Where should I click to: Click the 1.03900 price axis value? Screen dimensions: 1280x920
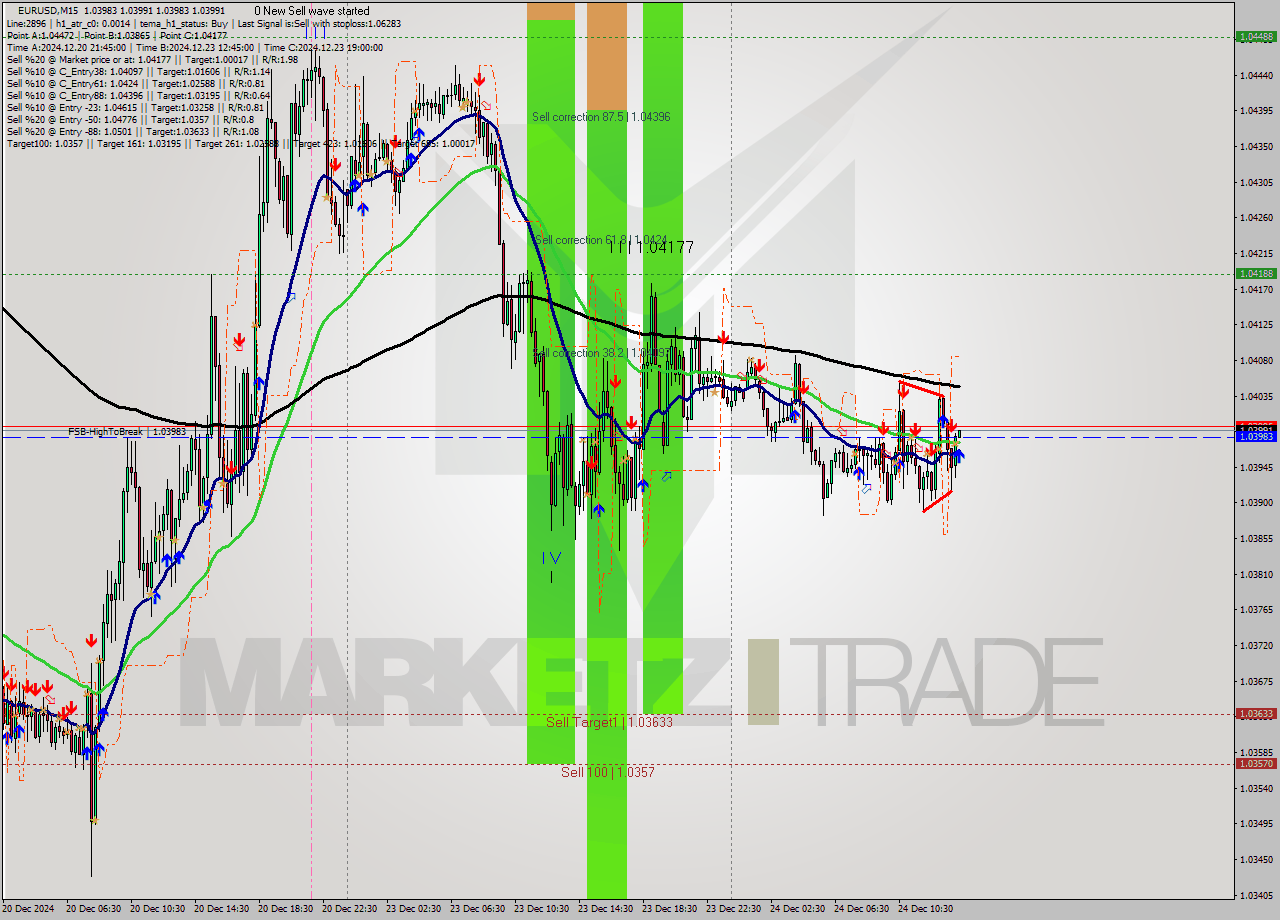(x=1256, y=502)
